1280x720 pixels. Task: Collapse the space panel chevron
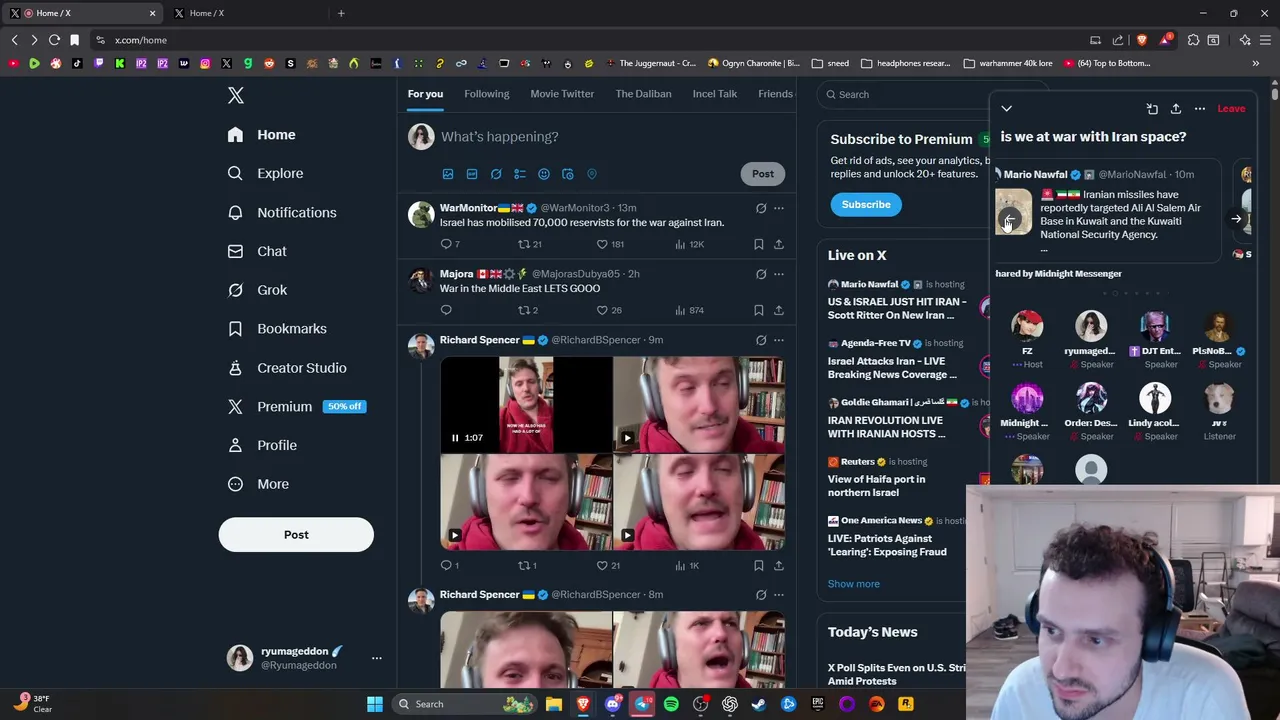[x=1007, y=108]
